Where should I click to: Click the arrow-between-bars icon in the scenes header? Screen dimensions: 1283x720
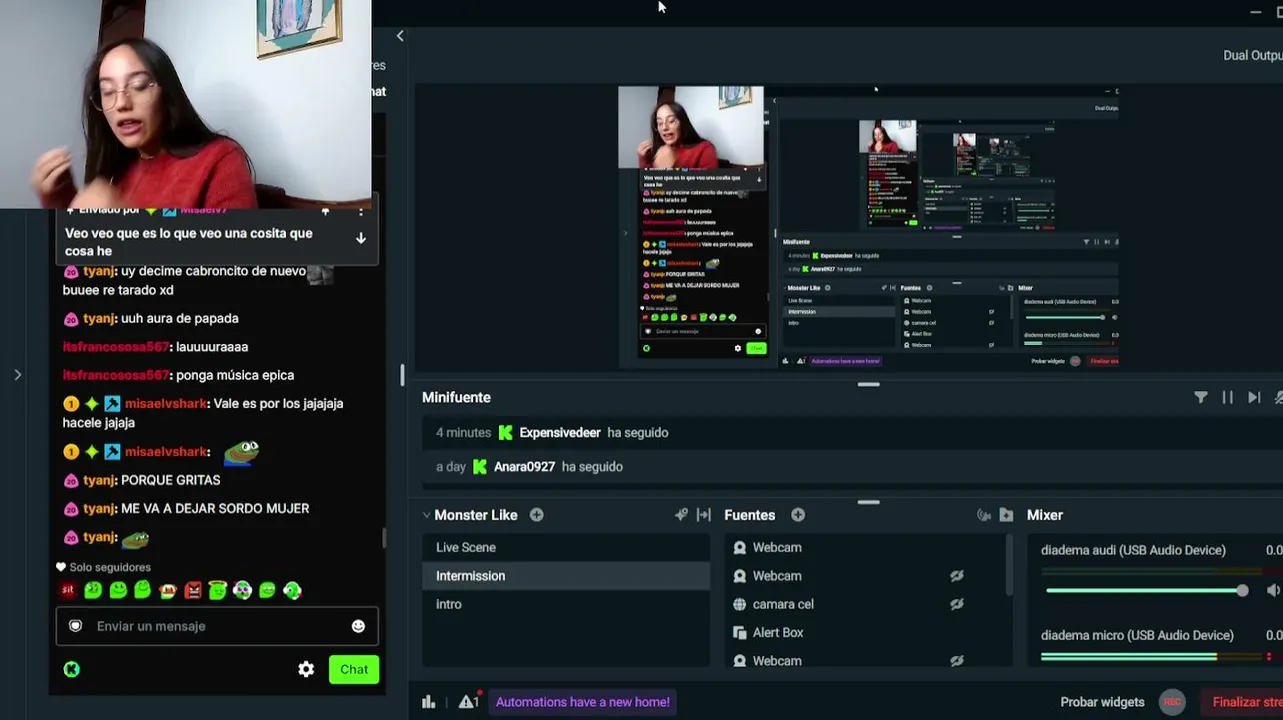pyautogui.click(x=704, y=515)
